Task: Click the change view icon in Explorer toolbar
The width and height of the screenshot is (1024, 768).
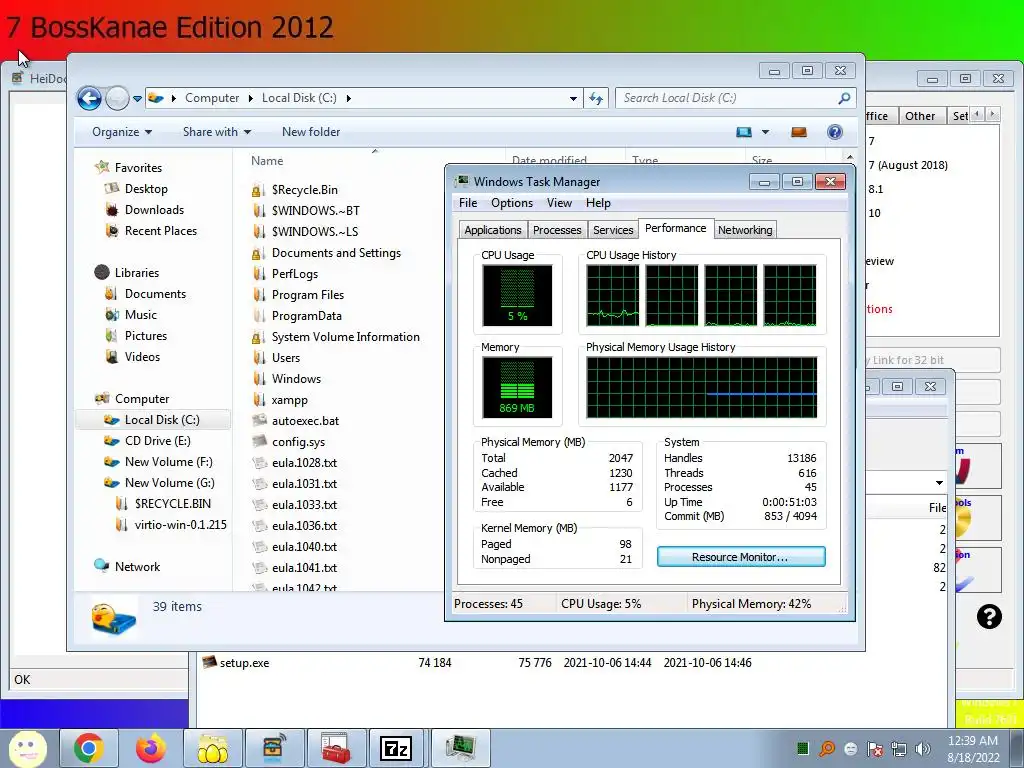Action: tap(744, 132)
